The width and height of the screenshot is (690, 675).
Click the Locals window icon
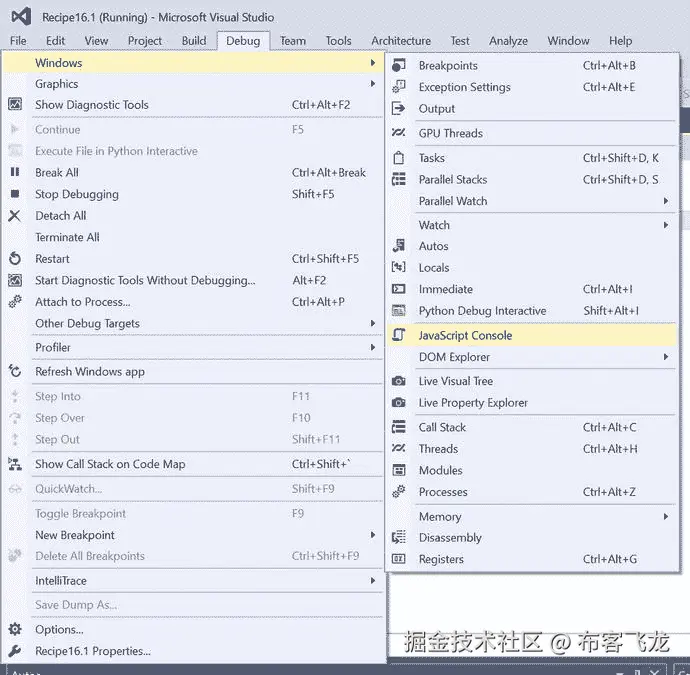coord(399,267)
